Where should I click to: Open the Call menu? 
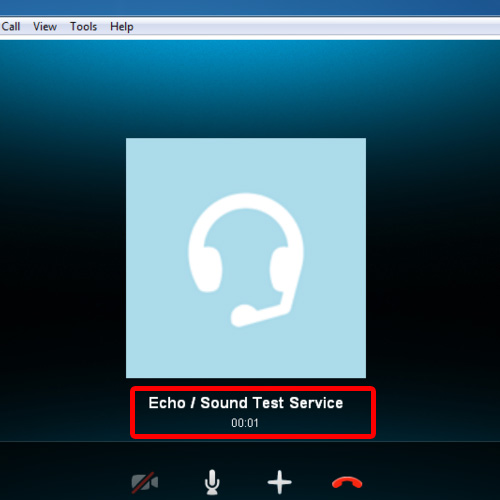tap(11, 26)
